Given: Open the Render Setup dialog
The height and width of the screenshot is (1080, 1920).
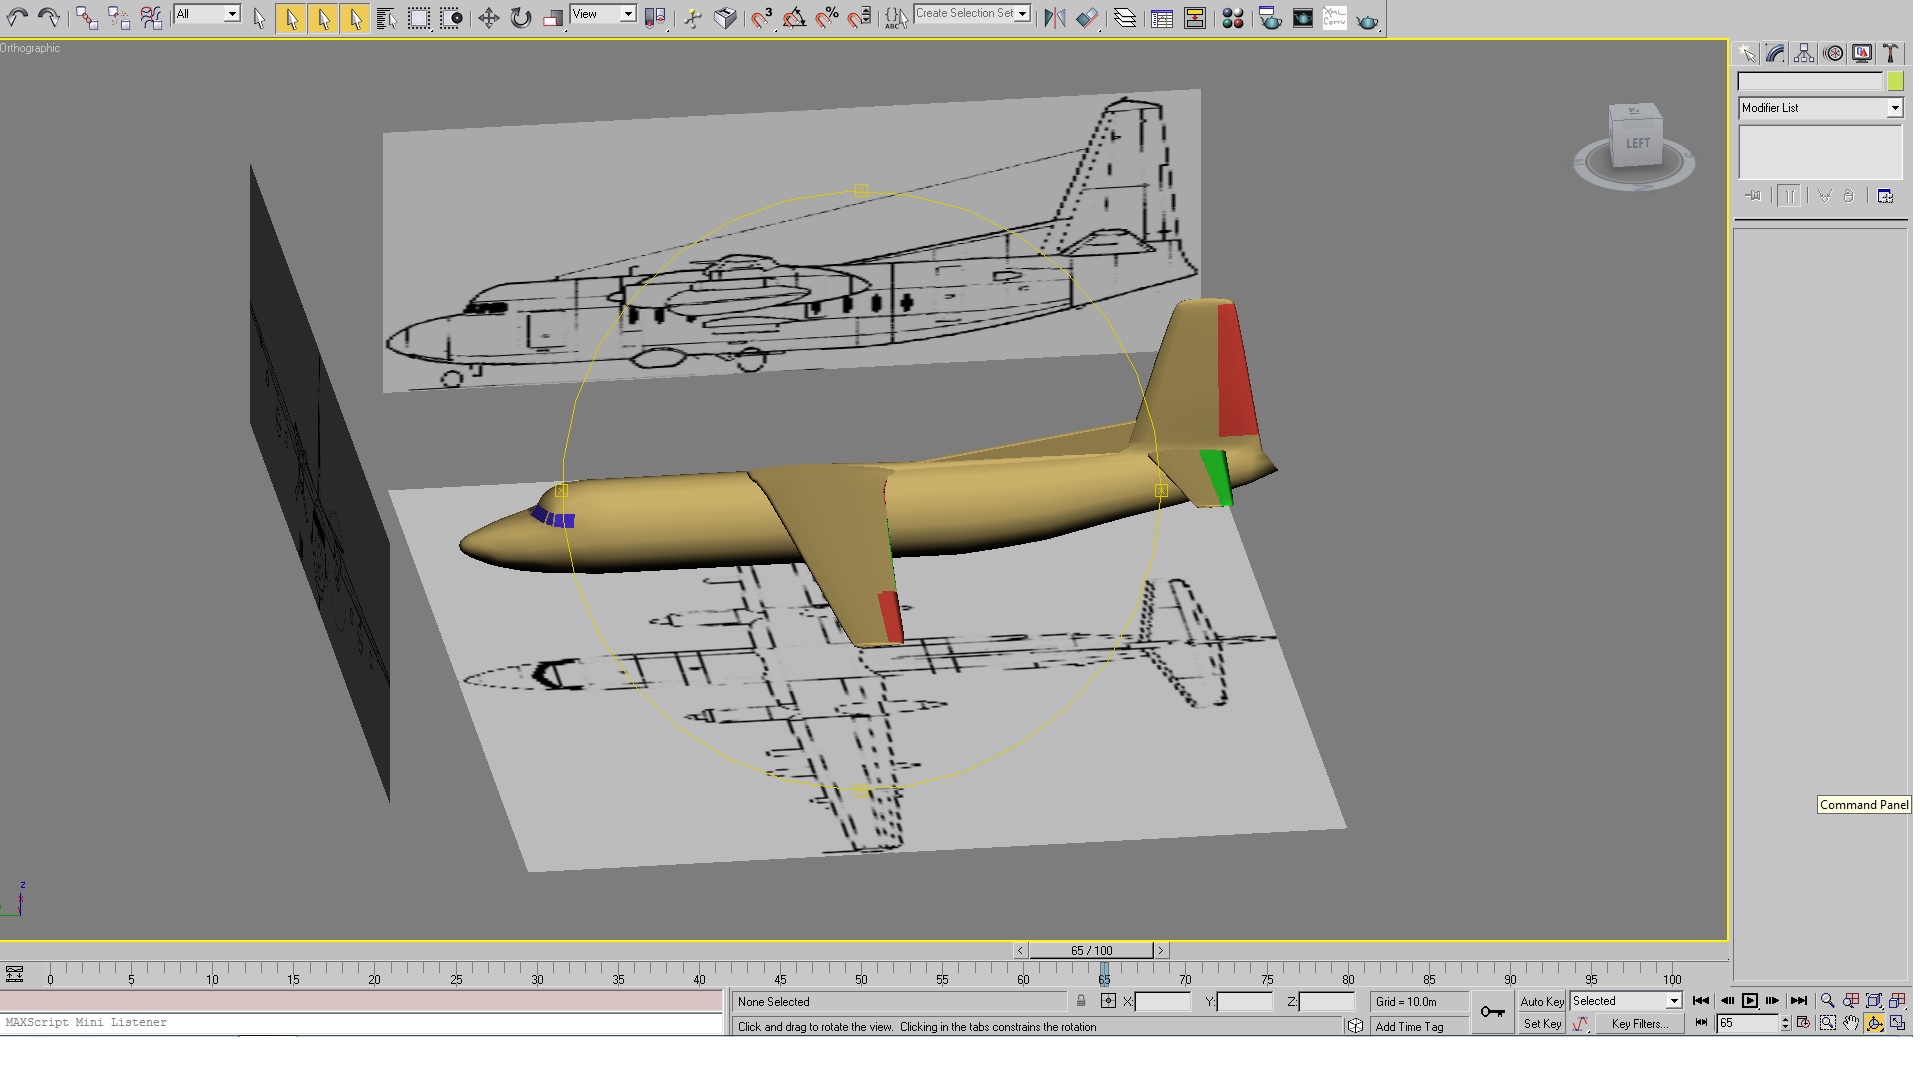Looking at the screenshot, I should coord(1270,18).
